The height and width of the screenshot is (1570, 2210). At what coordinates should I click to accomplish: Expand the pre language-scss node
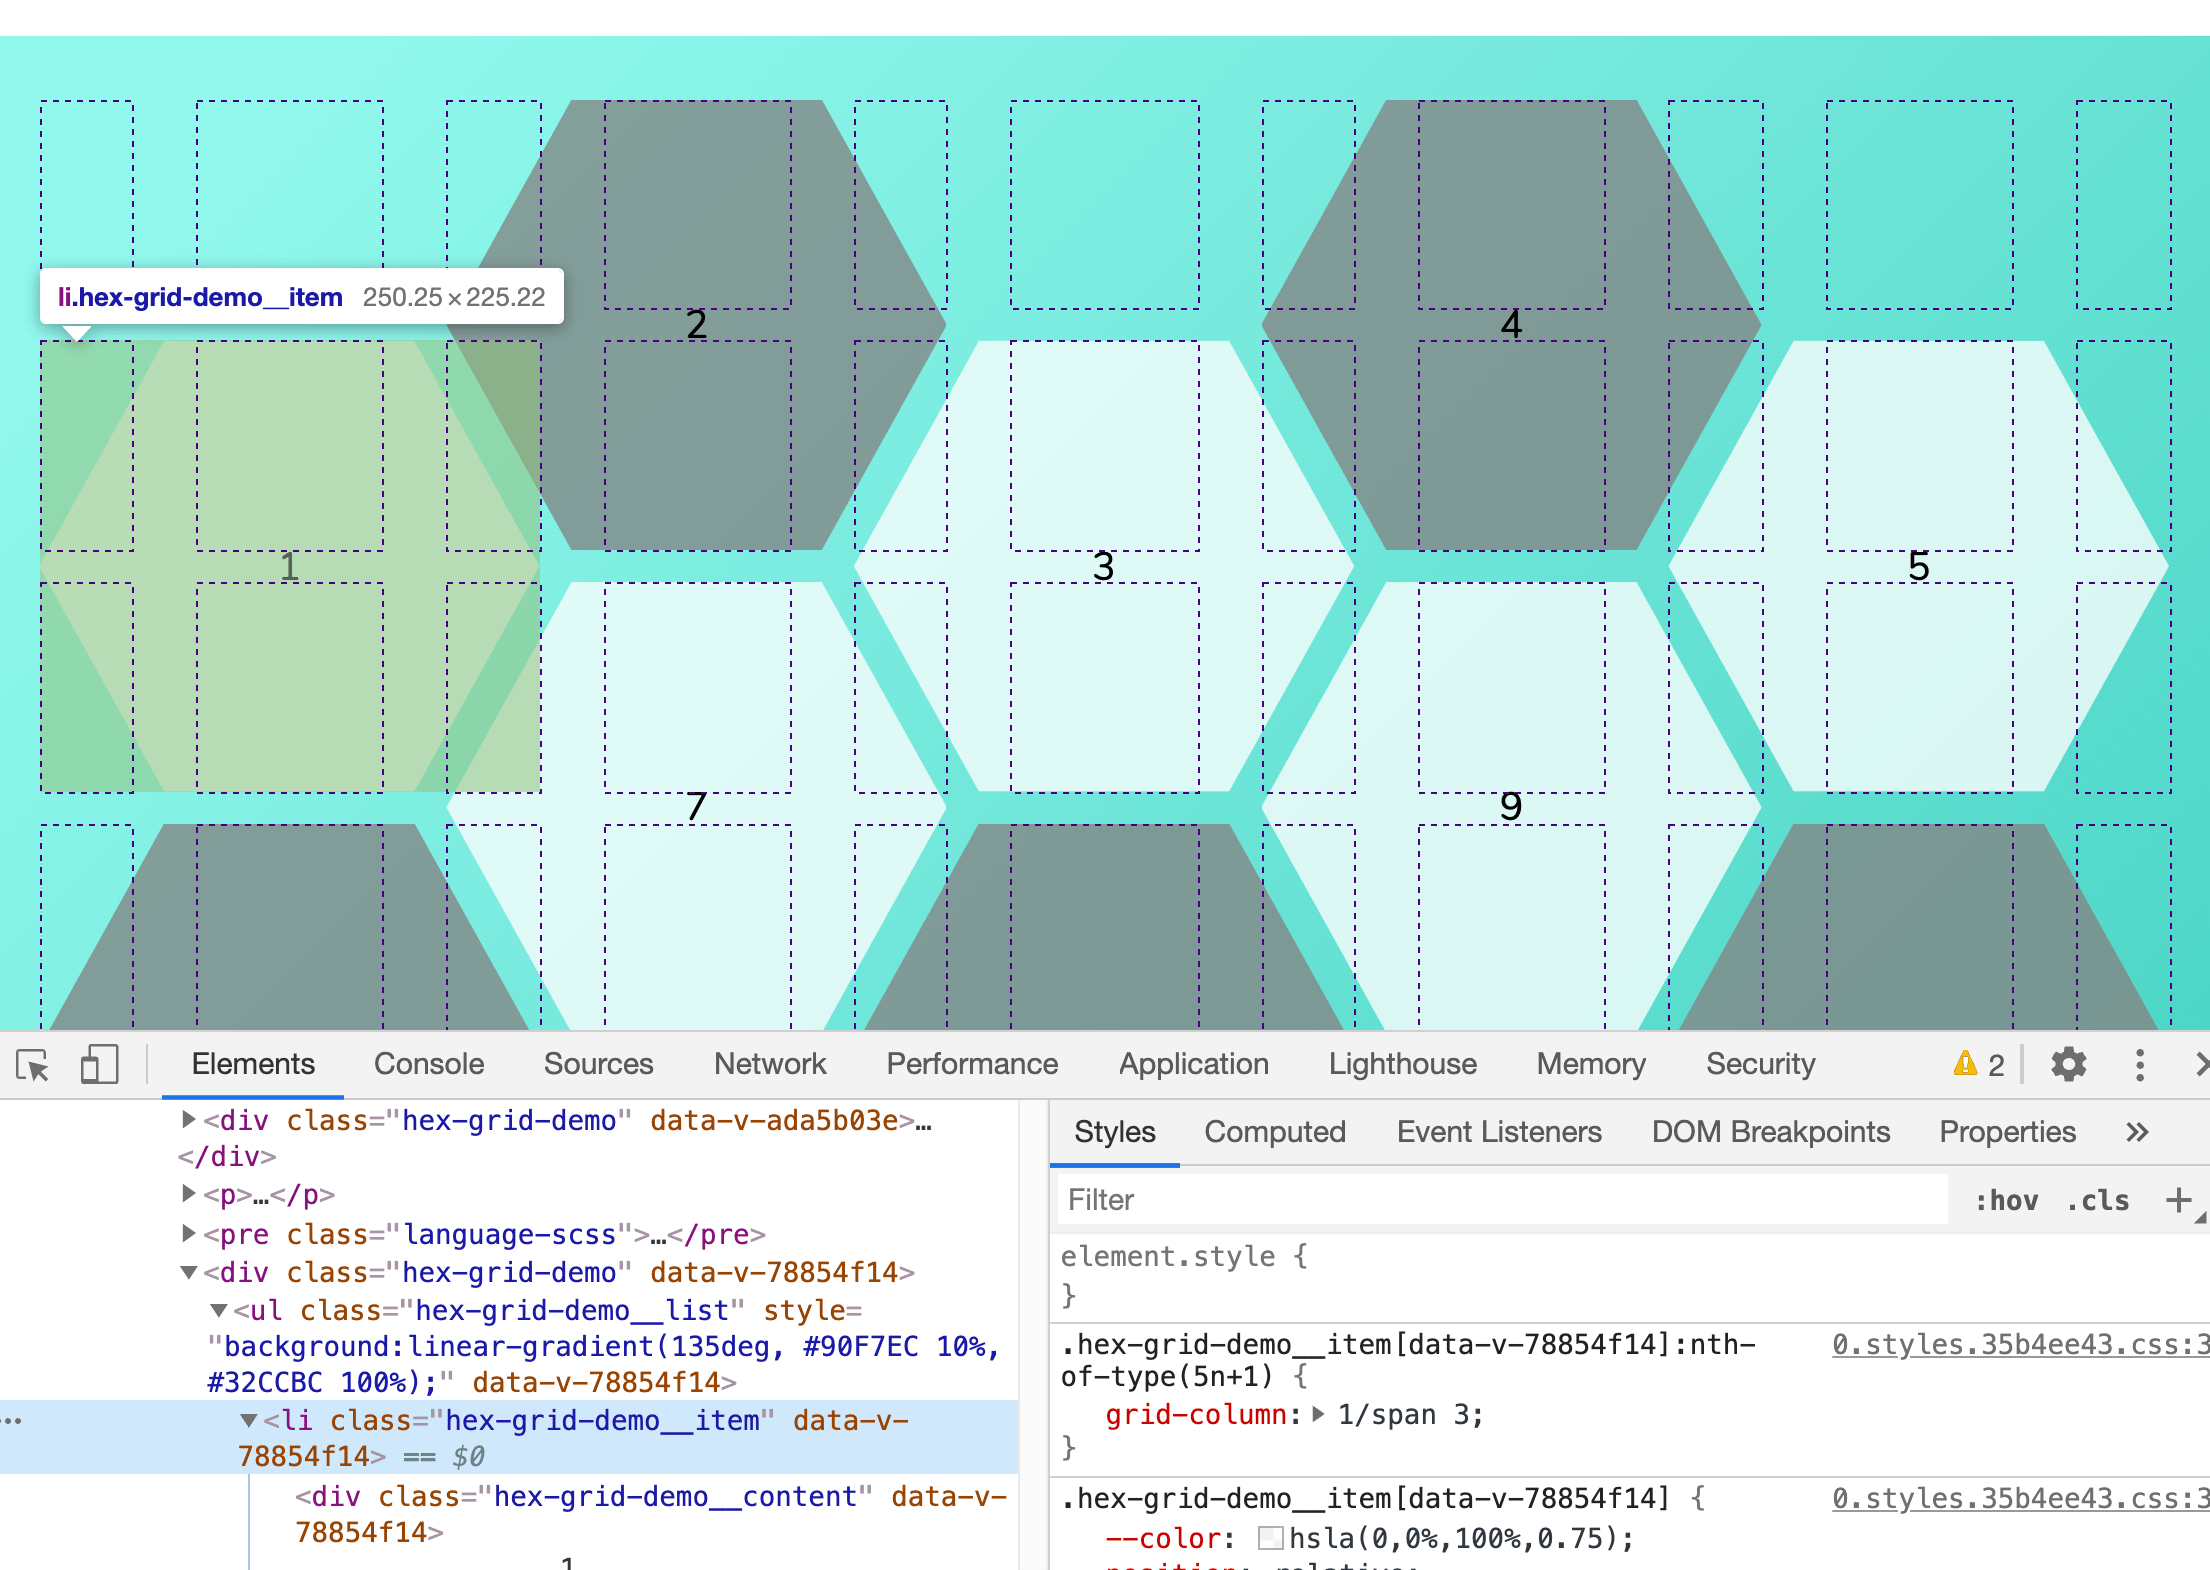pyautogui.click(x=188, y=1233)
